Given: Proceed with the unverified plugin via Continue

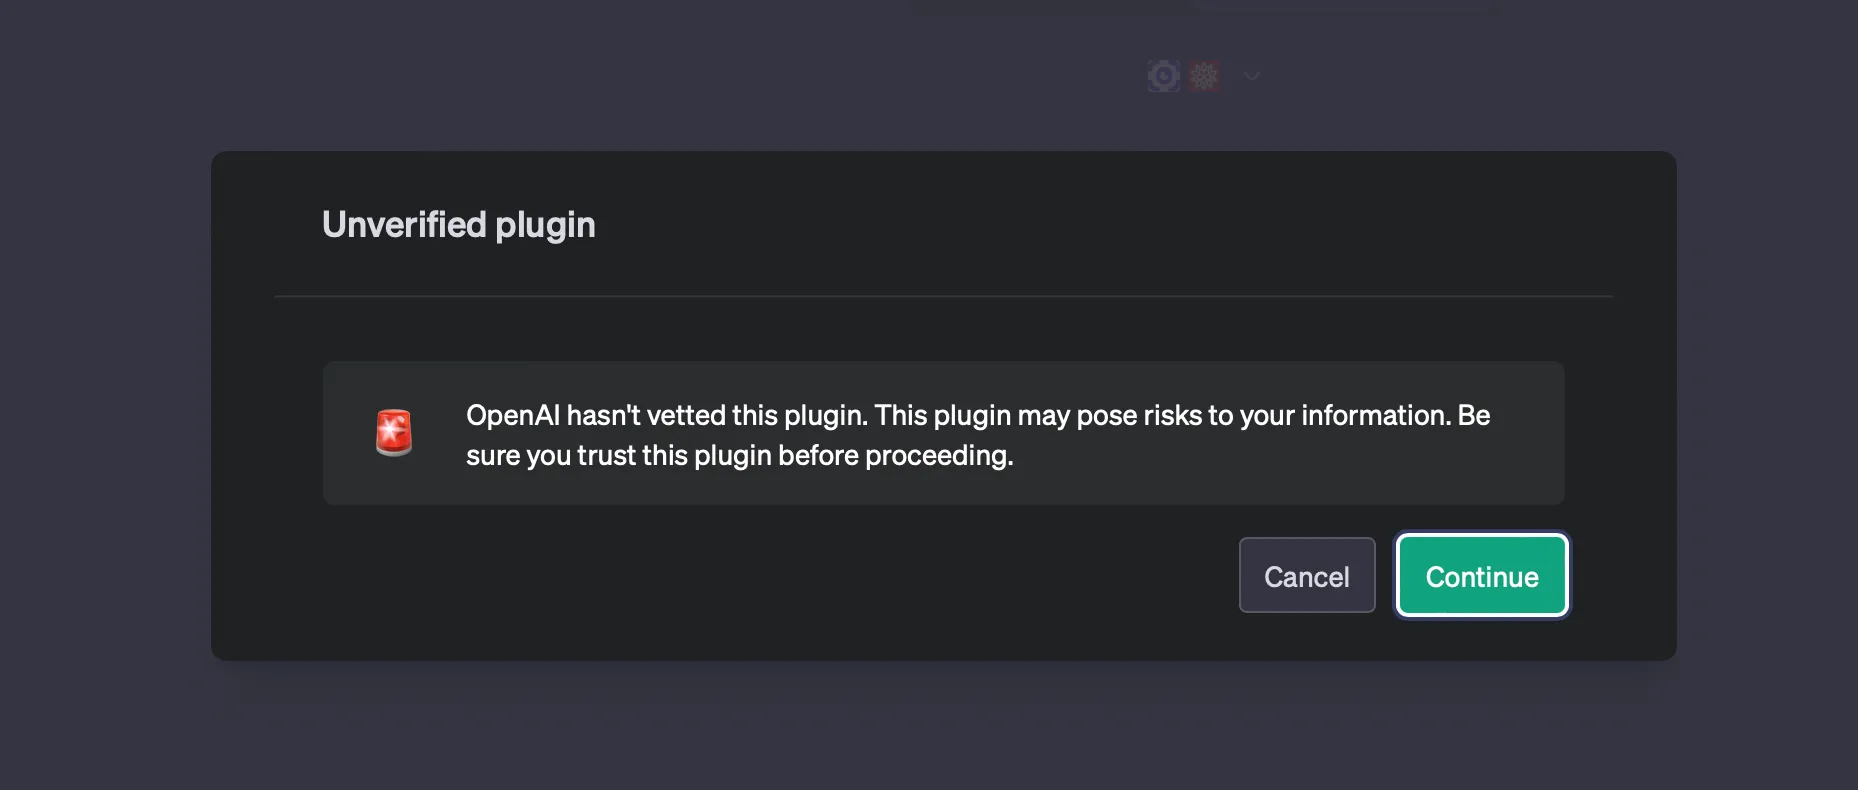Looking at the screenshot, I should (x=1481, y=576).
